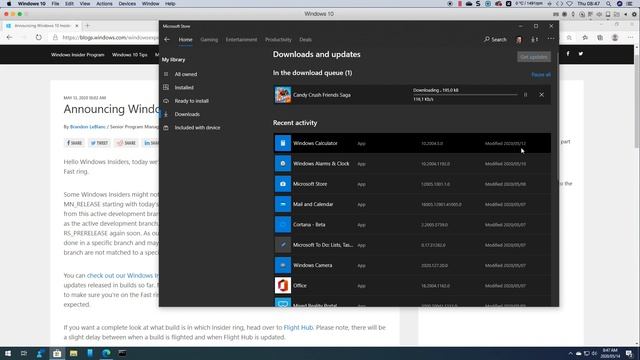Screen dimensions: 640x360
Task: Open the Store See more menu
Action: click(x=551, y=39)
